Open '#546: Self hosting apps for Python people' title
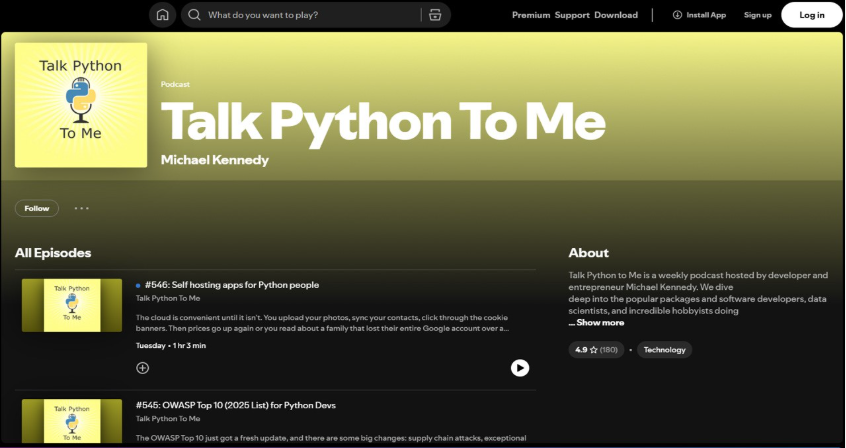This screenshot has width=846, height=448. (232, 285)
